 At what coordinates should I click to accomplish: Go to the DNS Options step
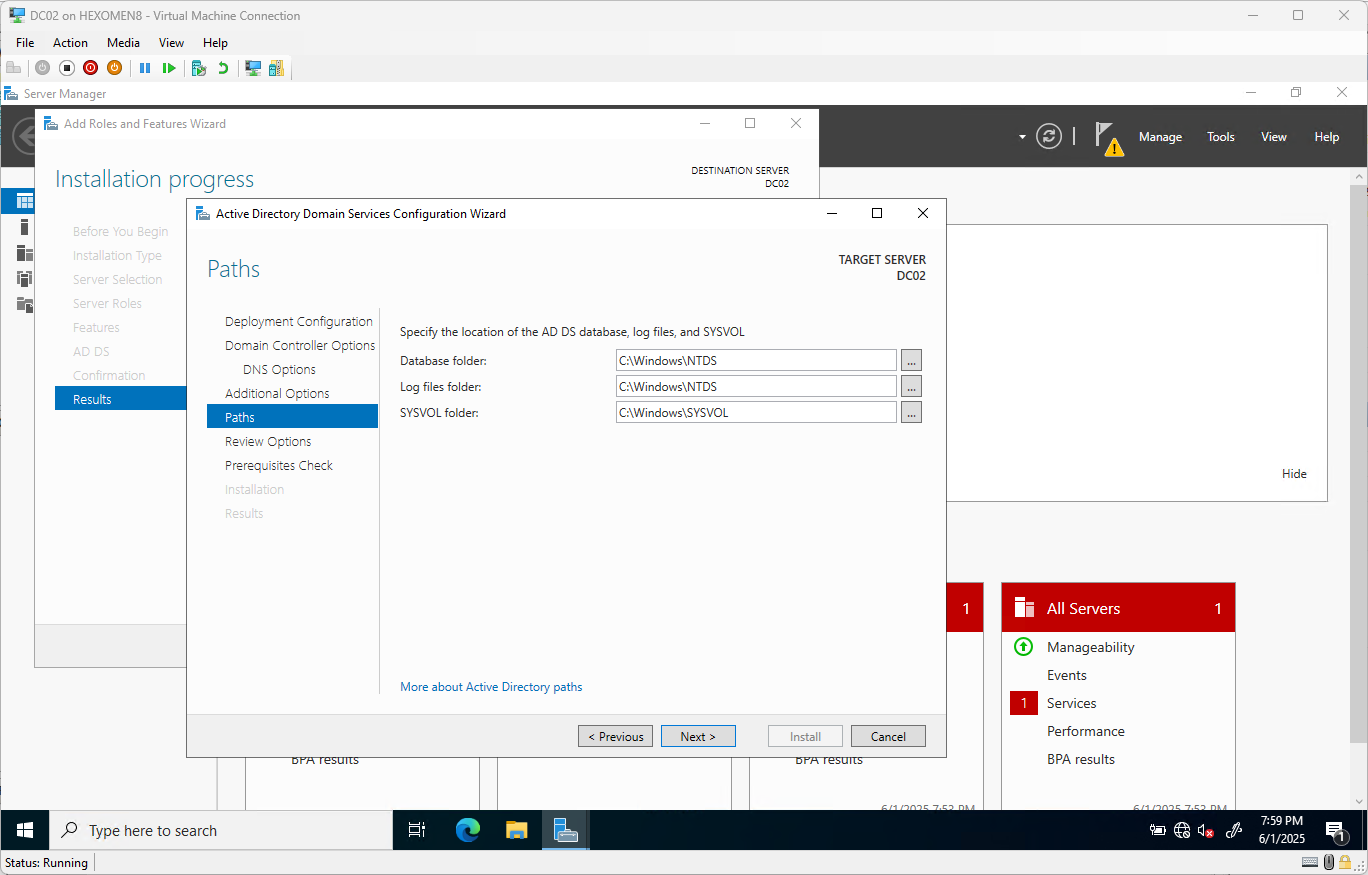279,369
